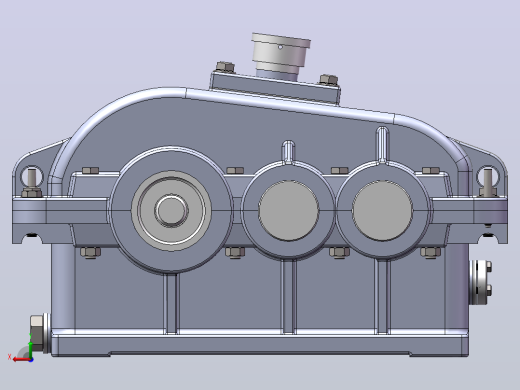Pick the left hex bolt on inspection cover
The image size is (520, 390).
click(225, 67)
